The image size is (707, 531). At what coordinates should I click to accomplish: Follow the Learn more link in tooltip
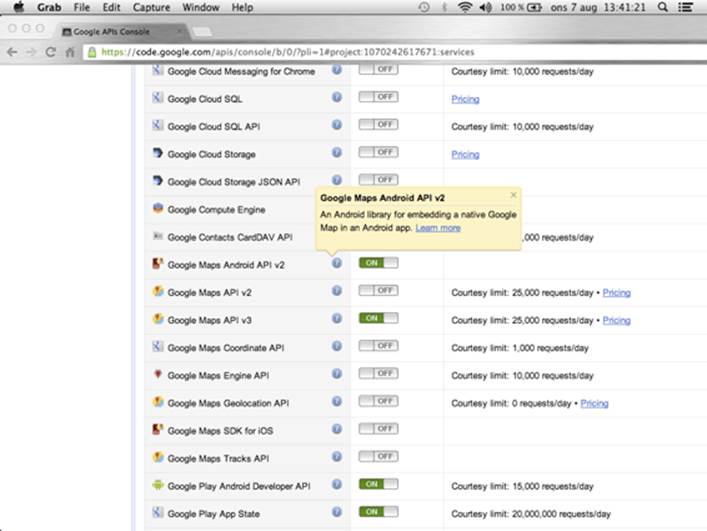coord(438,228)
